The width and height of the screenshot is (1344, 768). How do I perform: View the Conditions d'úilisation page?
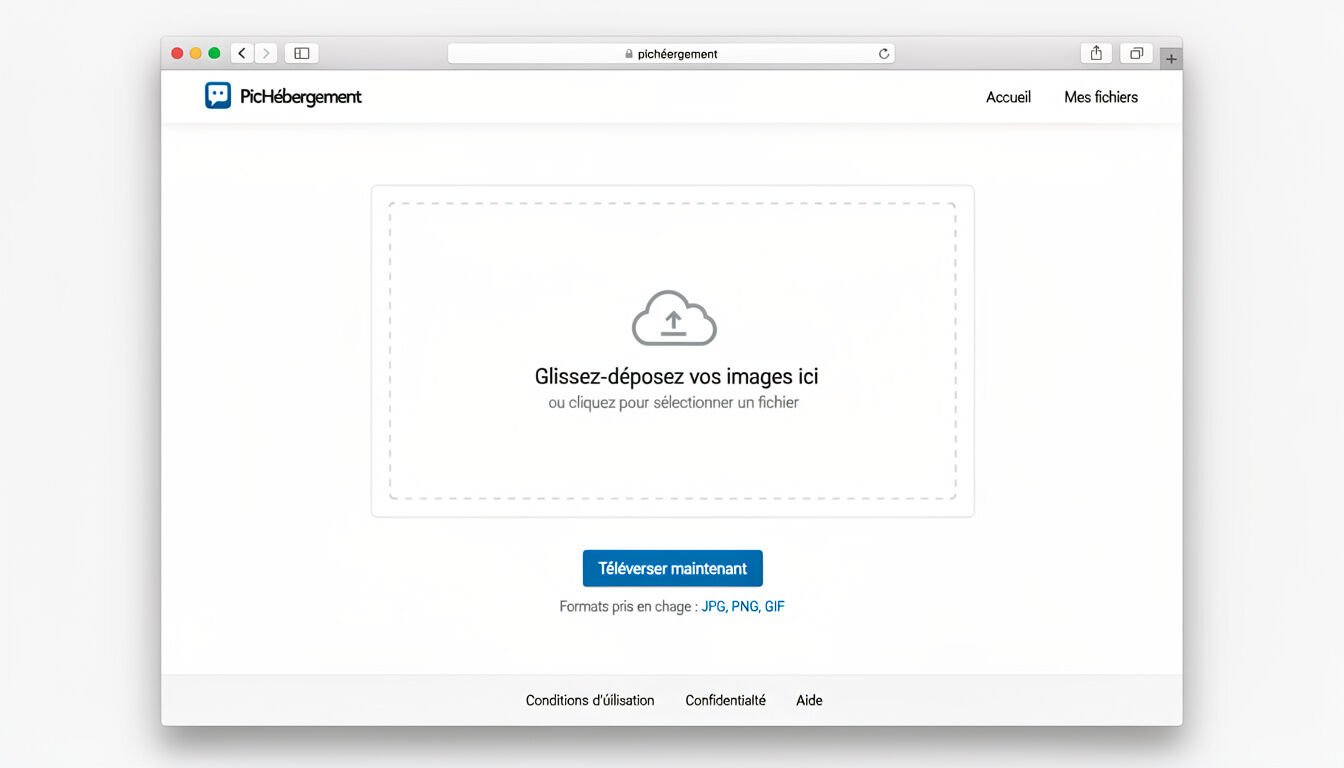pyautogui.click(x=589, y=700)
